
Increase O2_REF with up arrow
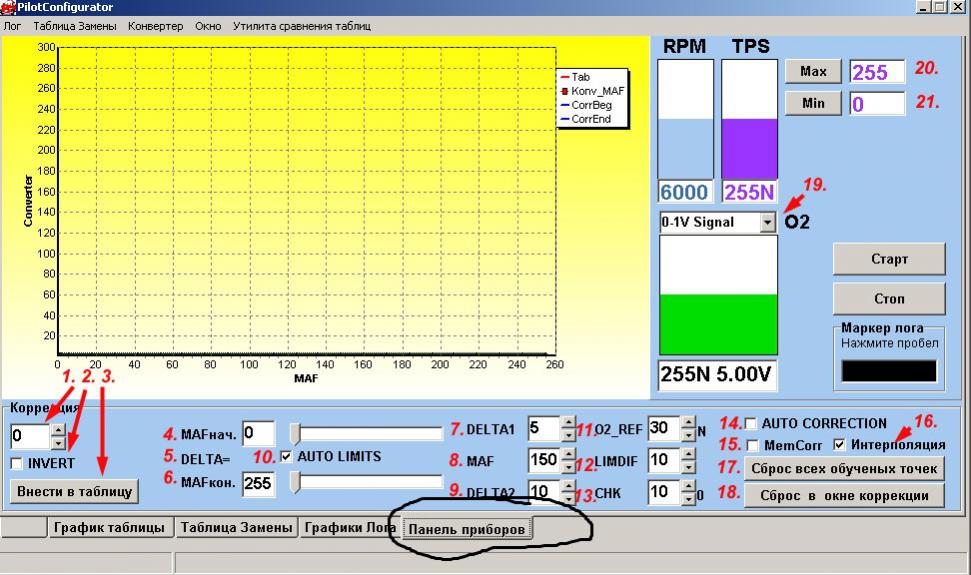(689, 422)
